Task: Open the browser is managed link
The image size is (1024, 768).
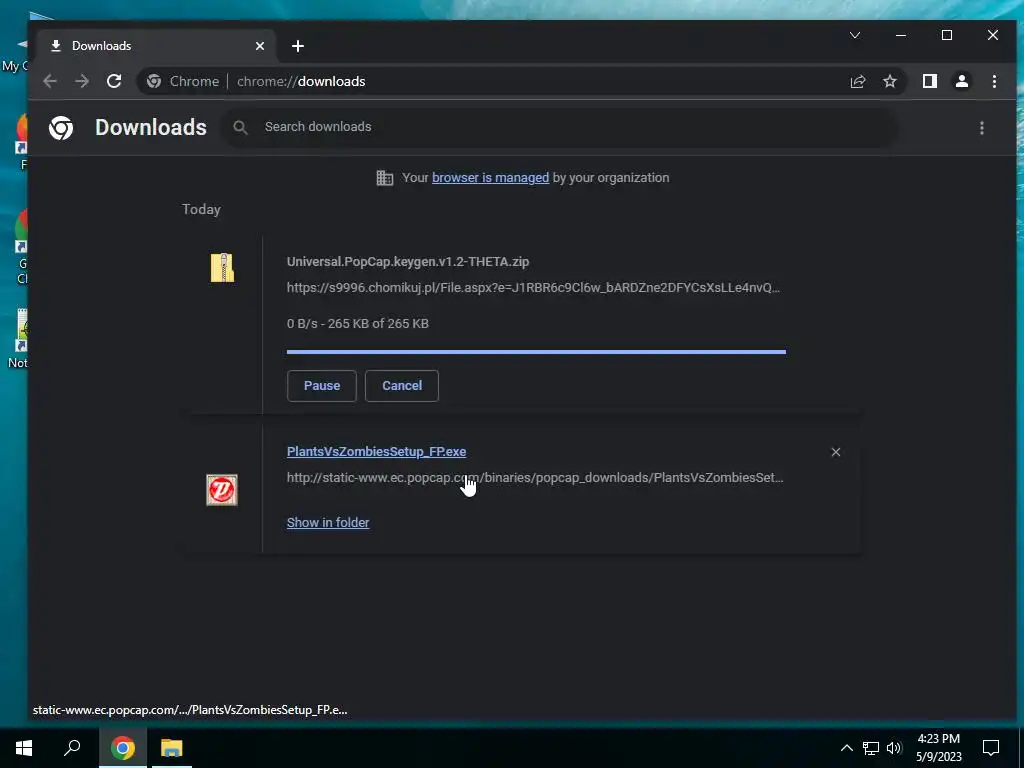Action: click(490, 178)
